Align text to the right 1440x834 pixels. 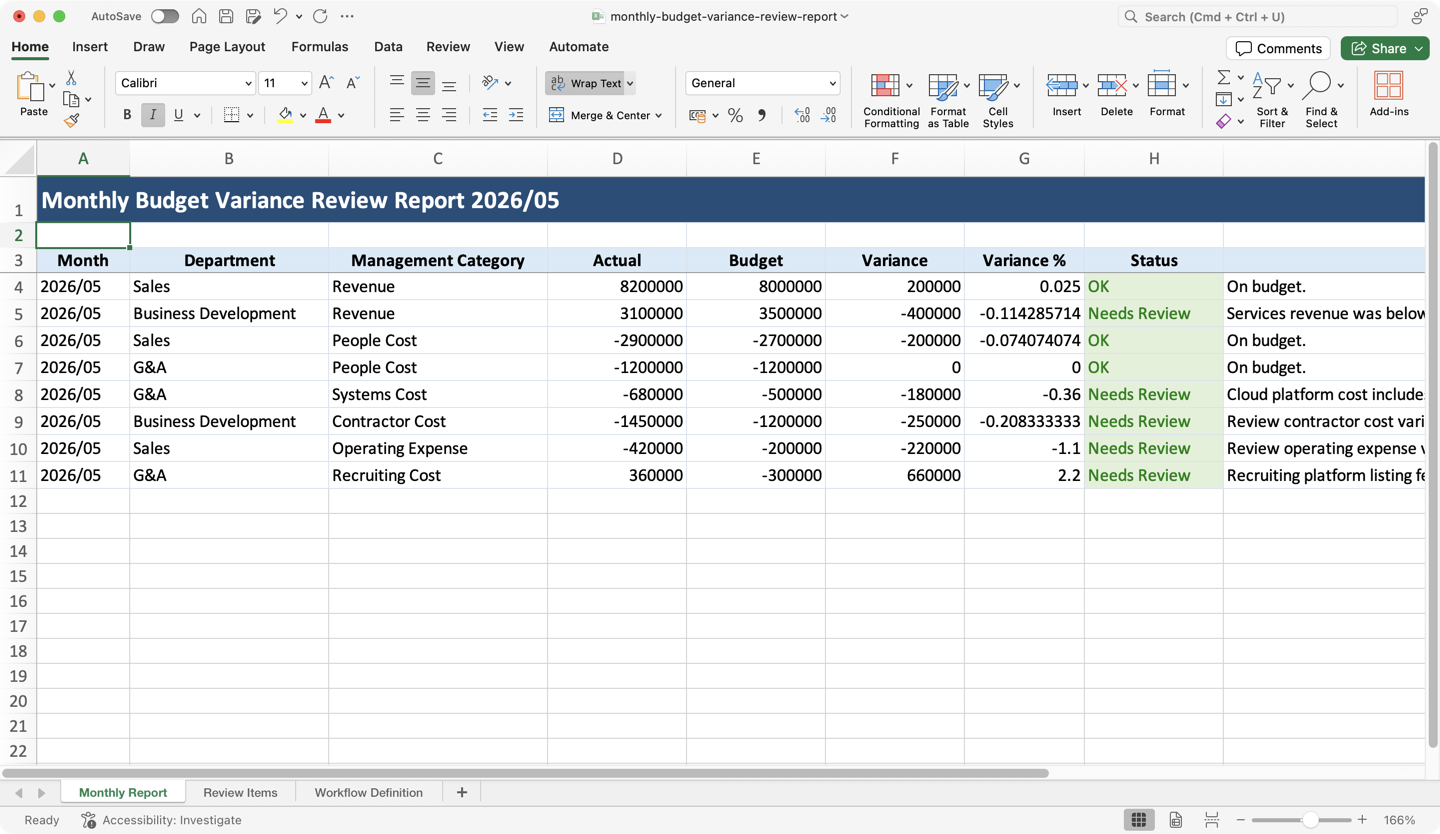tap(449, 115)
